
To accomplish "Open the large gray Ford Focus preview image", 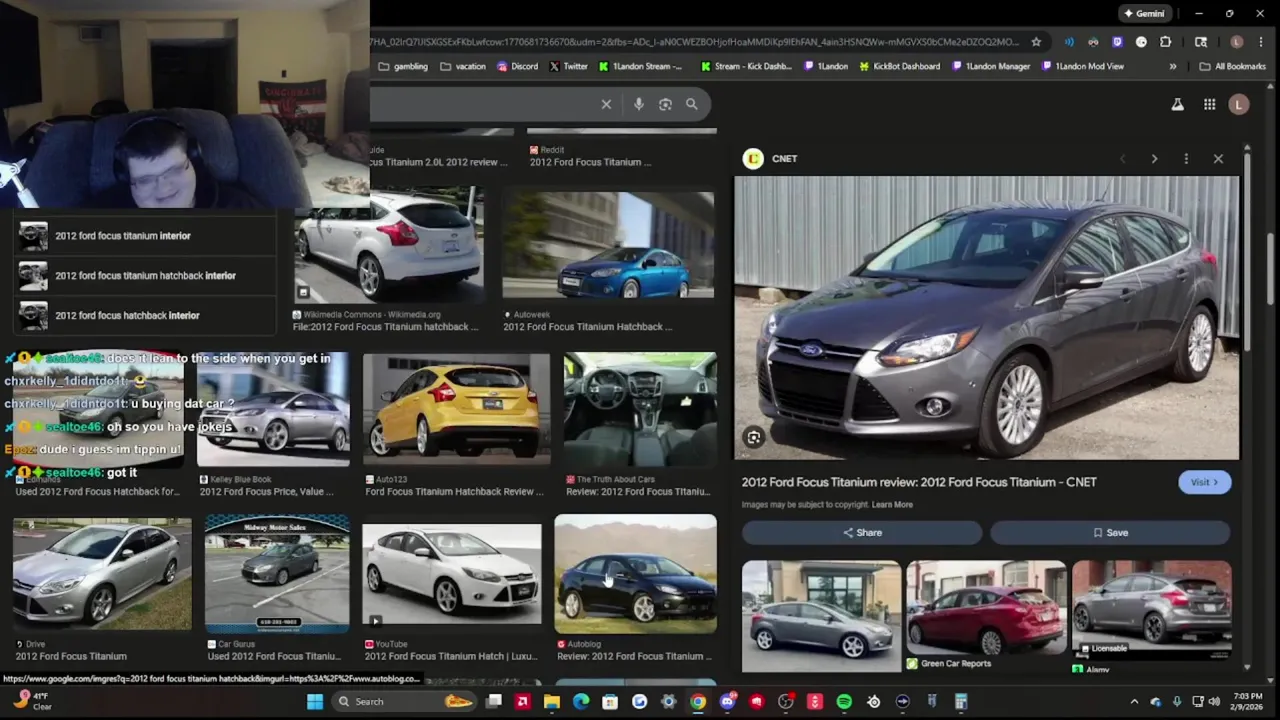I will [x=987, y=318].
